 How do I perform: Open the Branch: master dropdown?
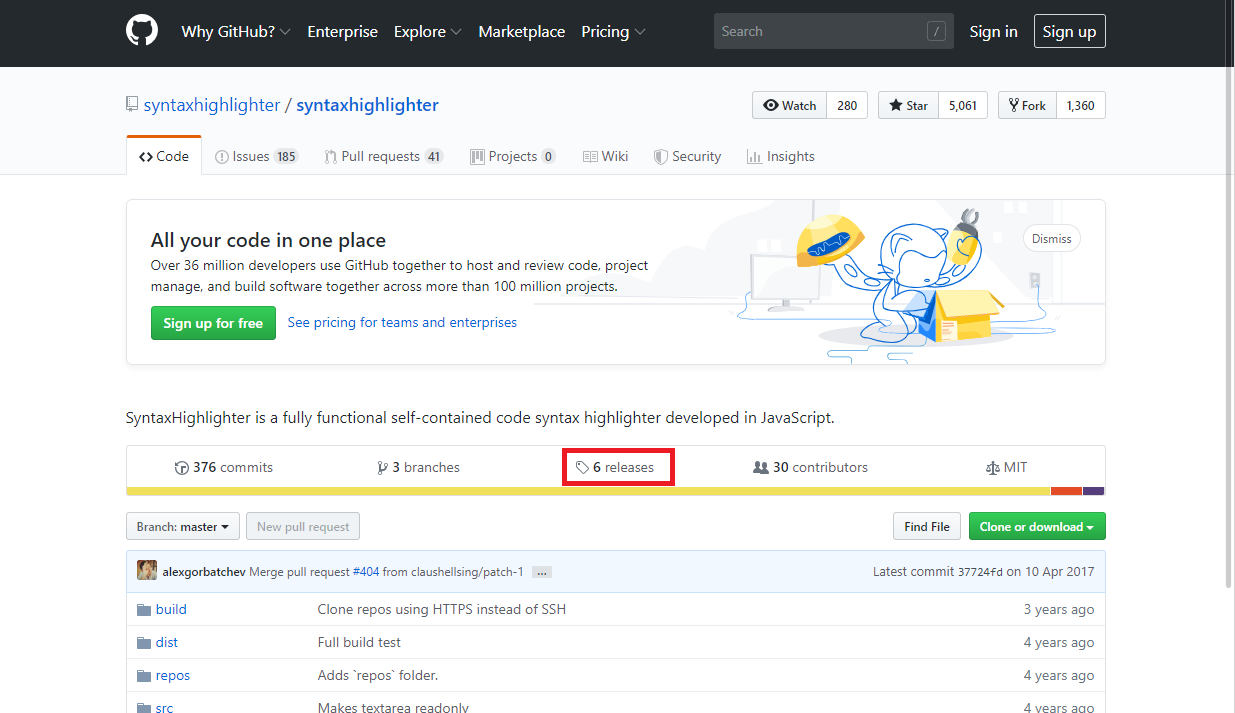183,526
